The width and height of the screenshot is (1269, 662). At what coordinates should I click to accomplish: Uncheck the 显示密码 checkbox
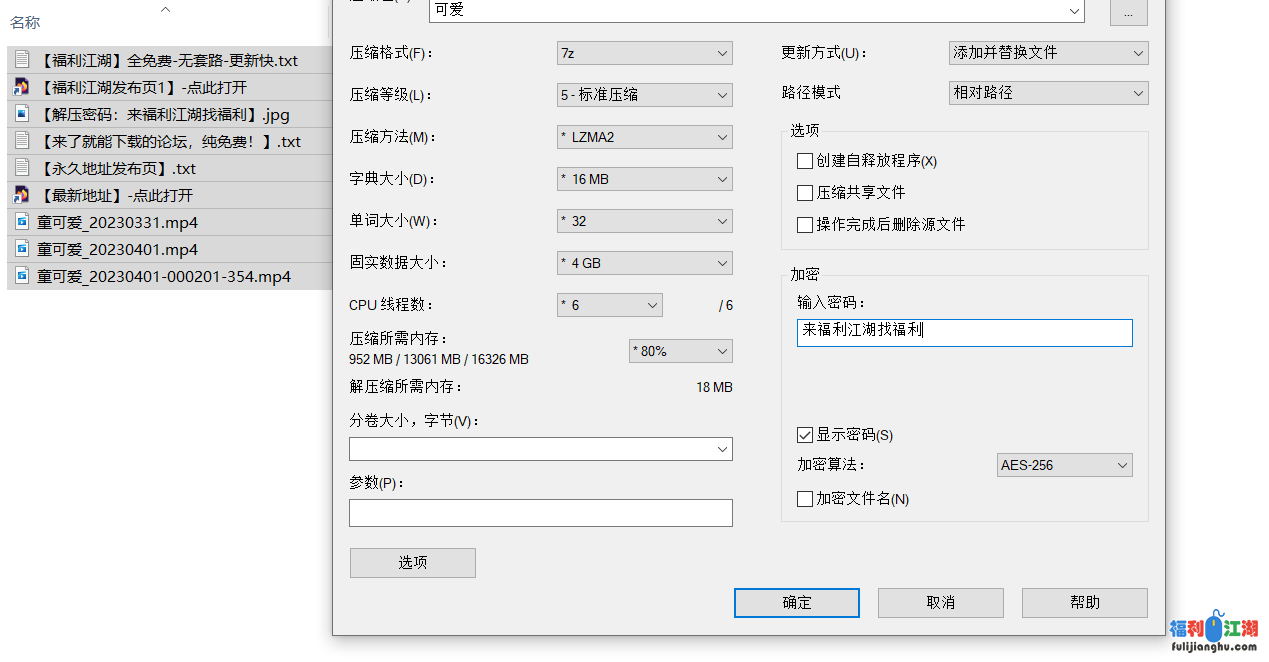(805, 435)
